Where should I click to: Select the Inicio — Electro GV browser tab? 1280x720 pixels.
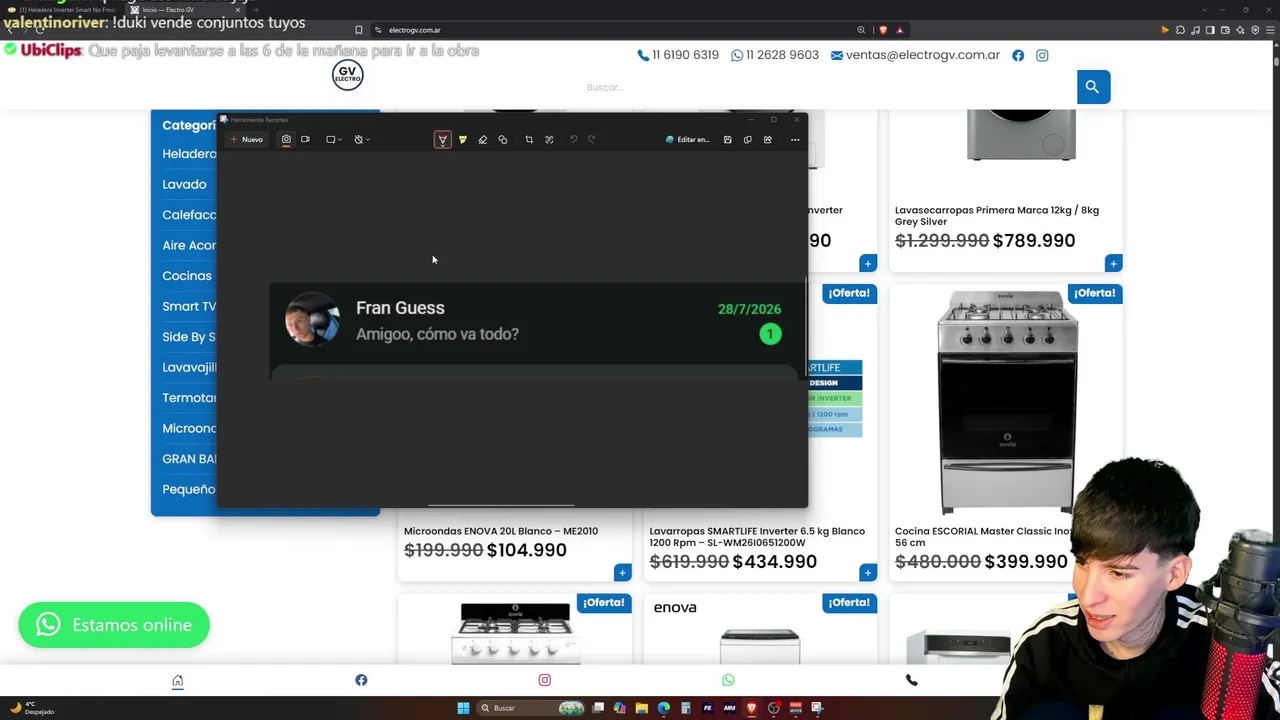[x=186, y=10]
